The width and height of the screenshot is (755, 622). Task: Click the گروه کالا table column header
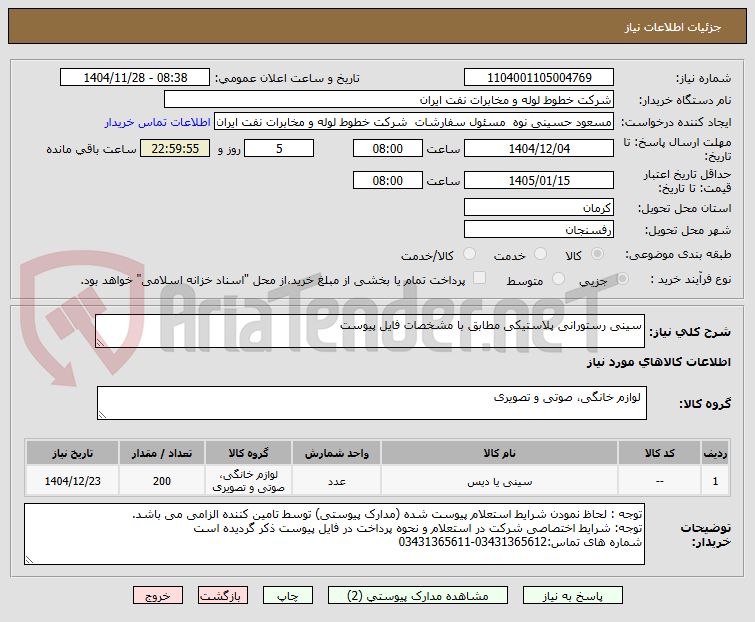tap(248, 453)
